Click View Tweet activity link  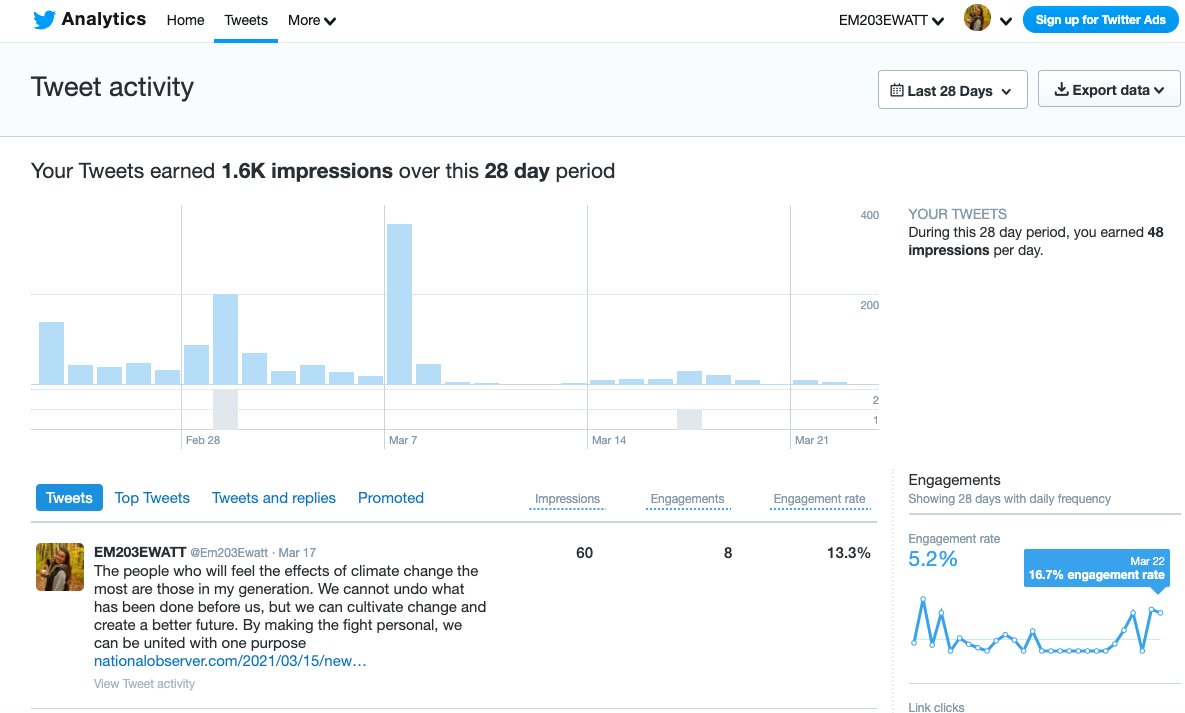click(144, 684)
